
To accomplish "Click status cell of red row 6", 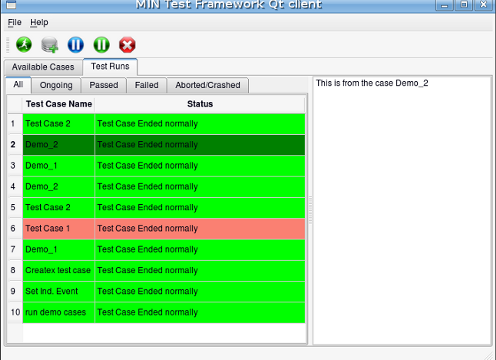I will [x=200, y=228].
